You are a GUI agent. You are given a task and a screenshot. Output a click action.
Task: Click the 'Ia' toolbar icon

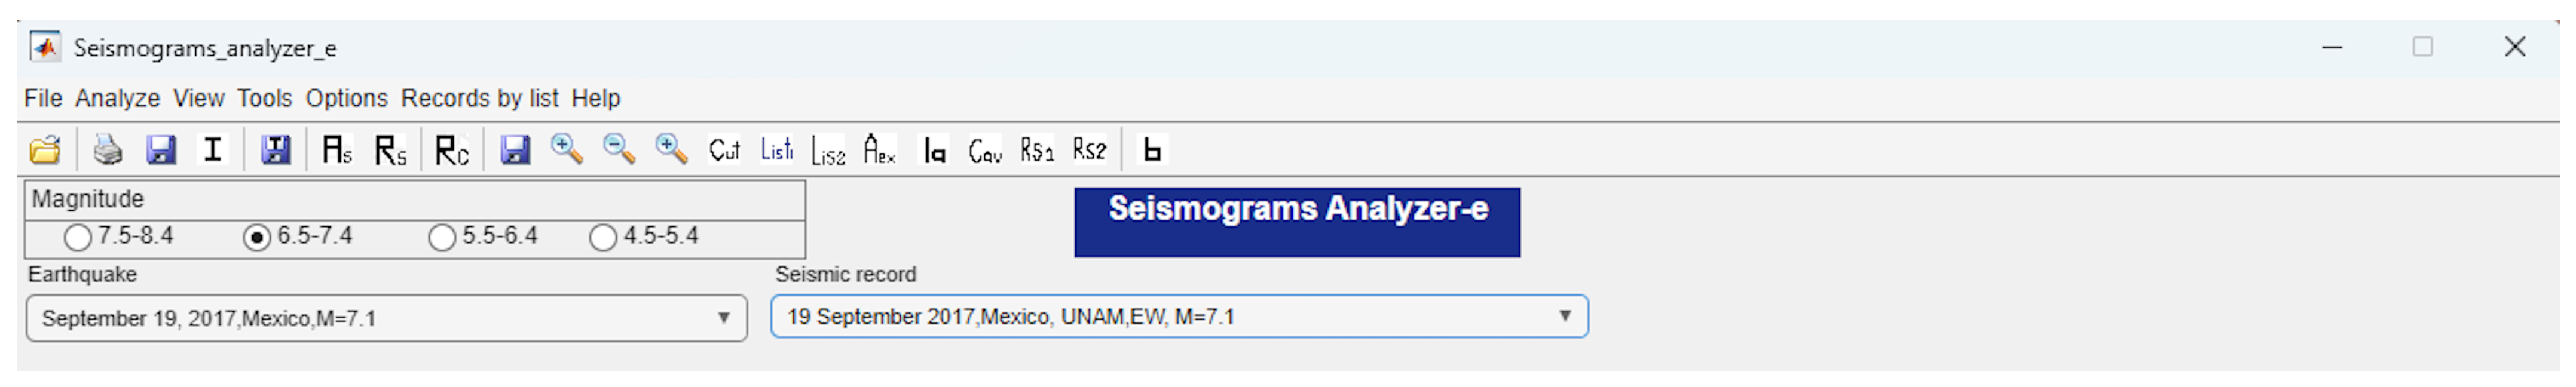(935, 151)
